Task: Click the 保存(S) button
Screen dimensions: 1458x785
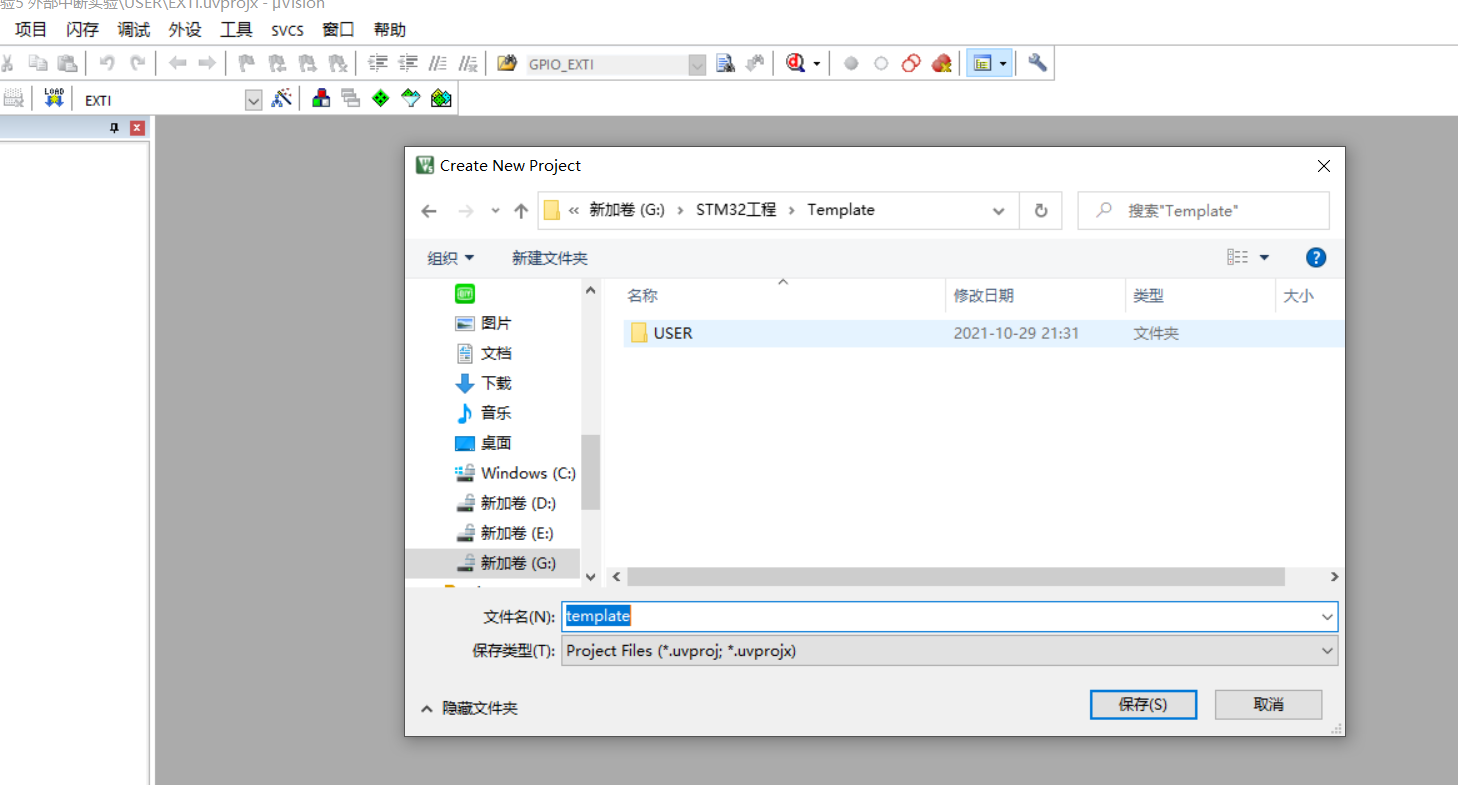Action: 1143,704
